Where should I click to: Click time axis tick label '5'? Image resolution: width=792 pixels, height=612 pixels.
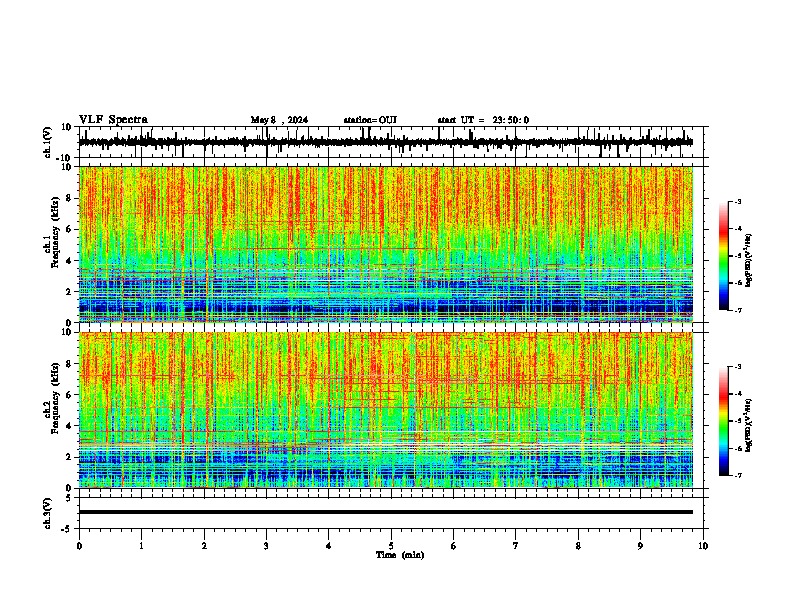(x=391, y=546)
